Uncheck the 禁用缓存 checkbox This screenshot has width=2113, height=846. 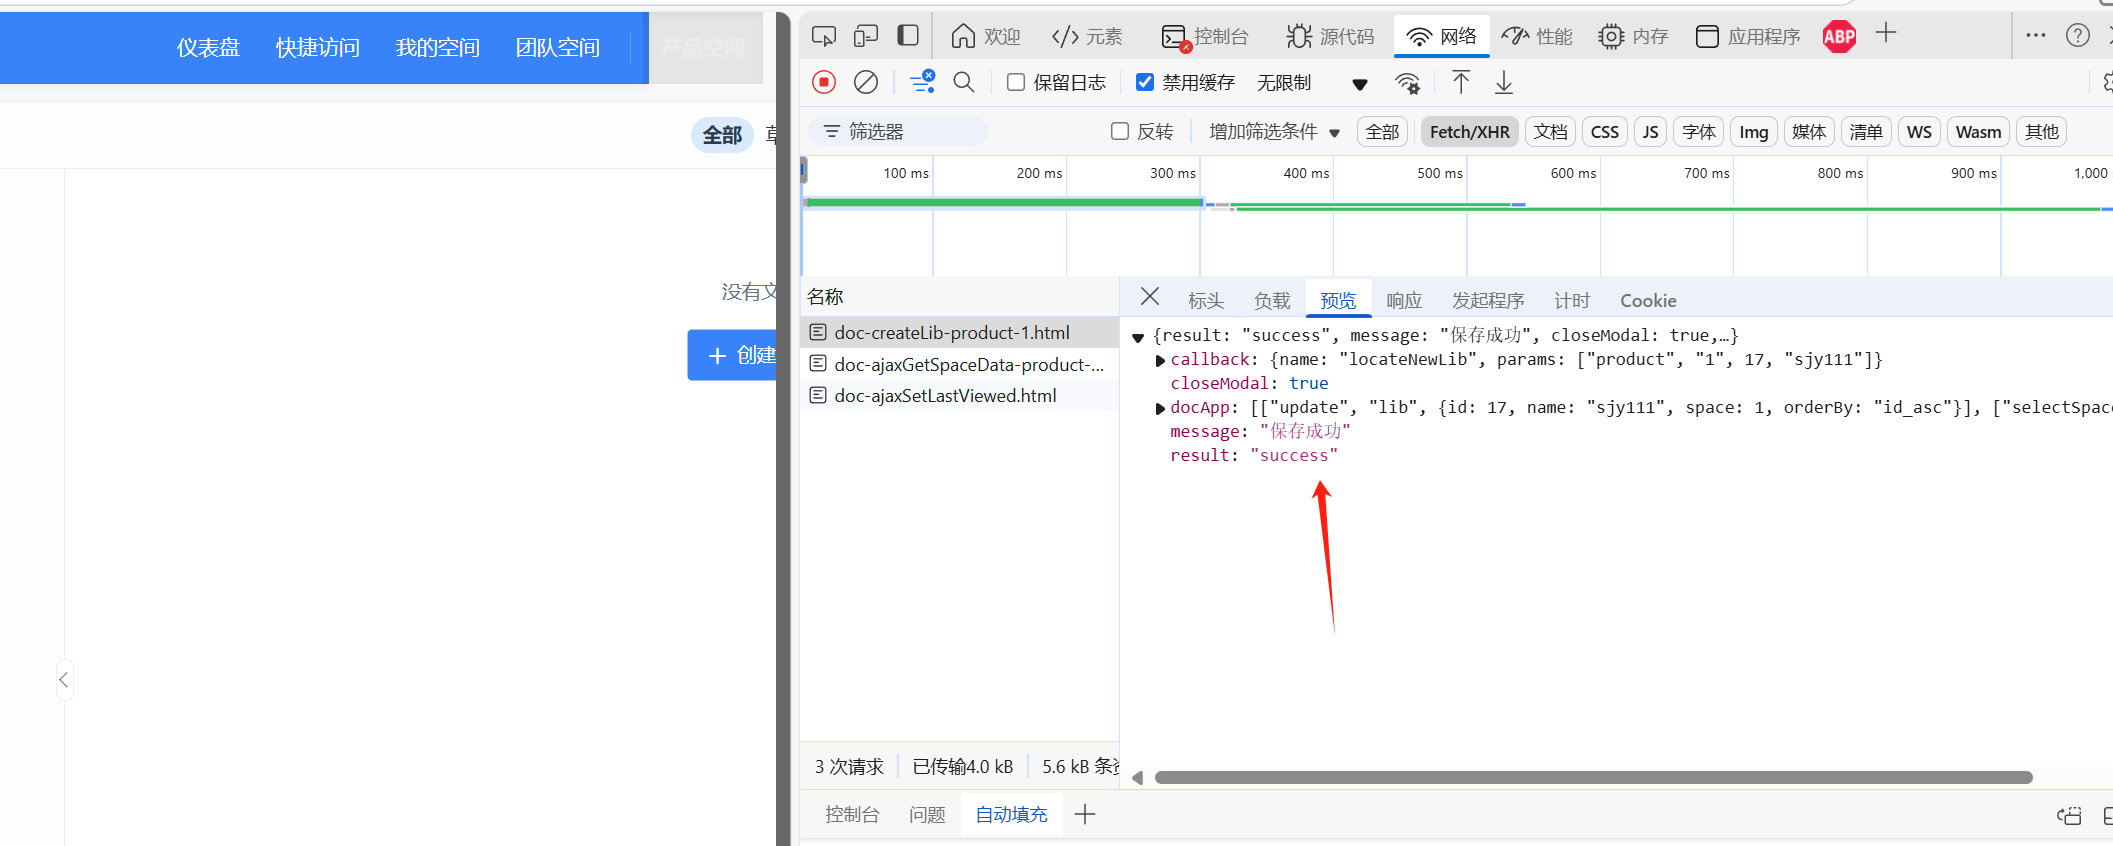(x=1145, y=82)
